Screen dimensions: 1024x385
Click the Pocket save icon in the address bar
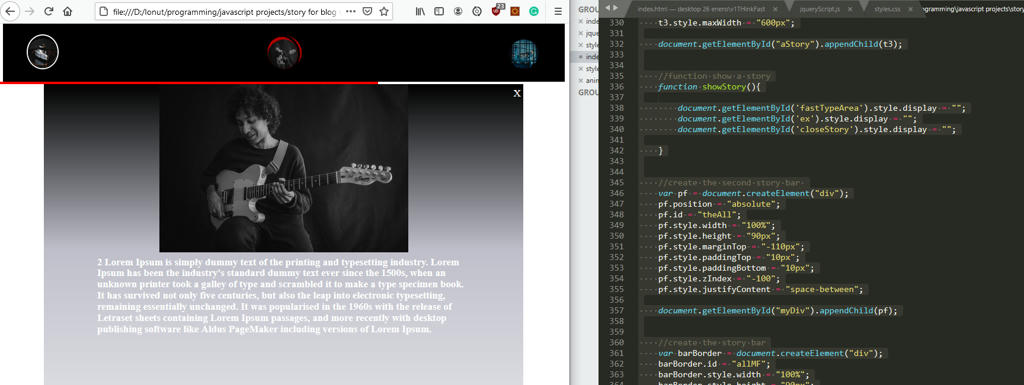pos(368,11)
